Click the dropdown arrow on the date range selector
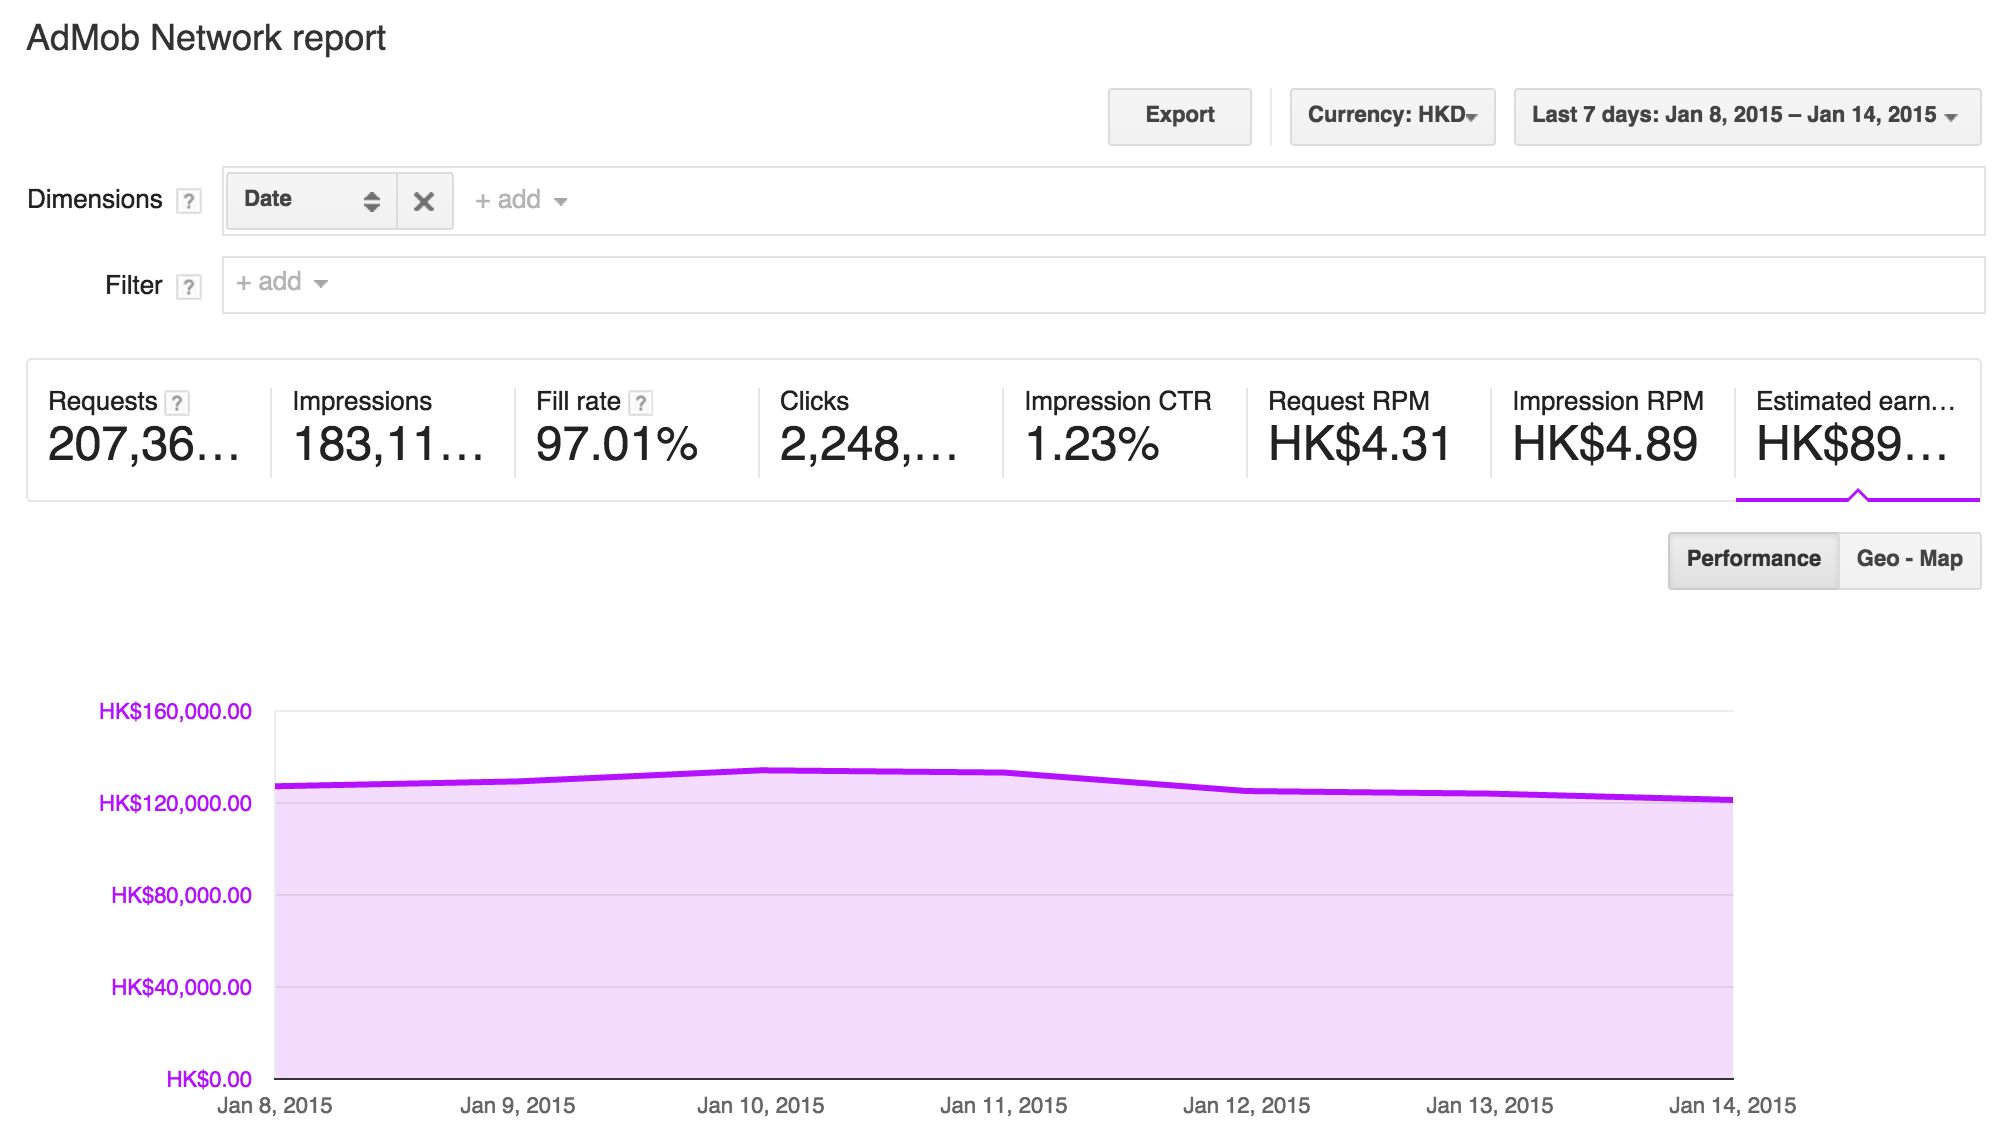Viewport: 2008px width, 1142px height. point(1952,117)
